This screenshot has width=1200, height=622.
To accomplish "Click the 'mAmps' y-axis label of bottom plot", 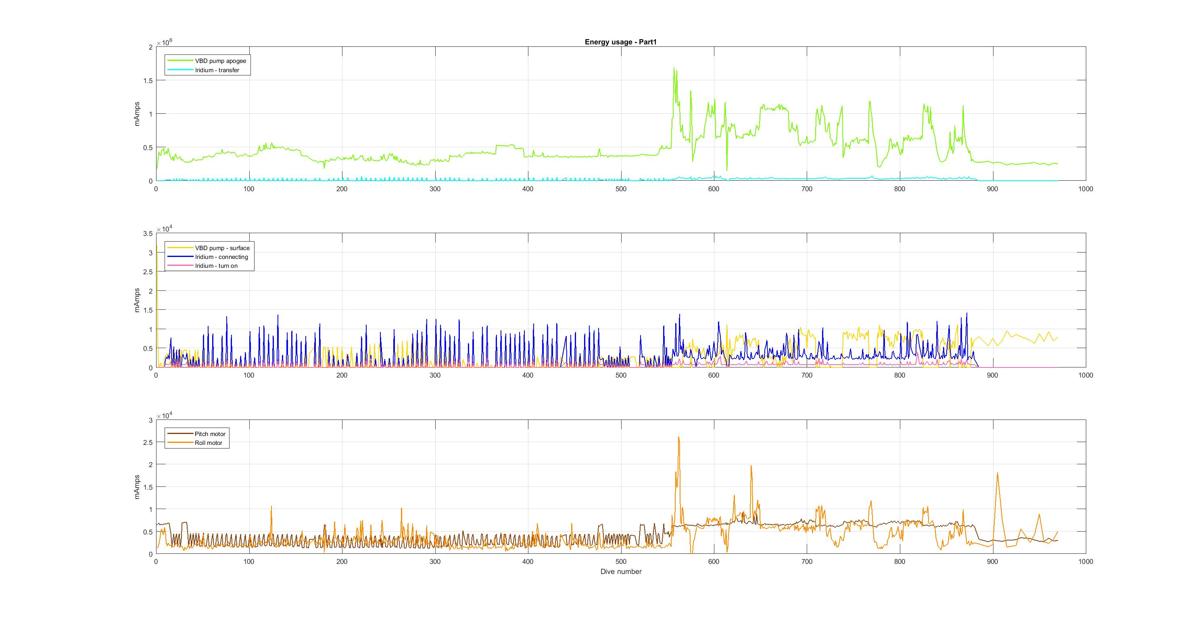I will click(137, 486).
